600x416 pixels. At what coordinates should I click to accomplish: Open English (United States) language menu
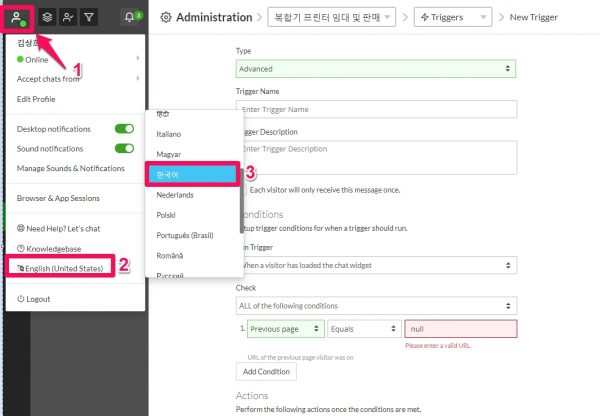point(60,269)
